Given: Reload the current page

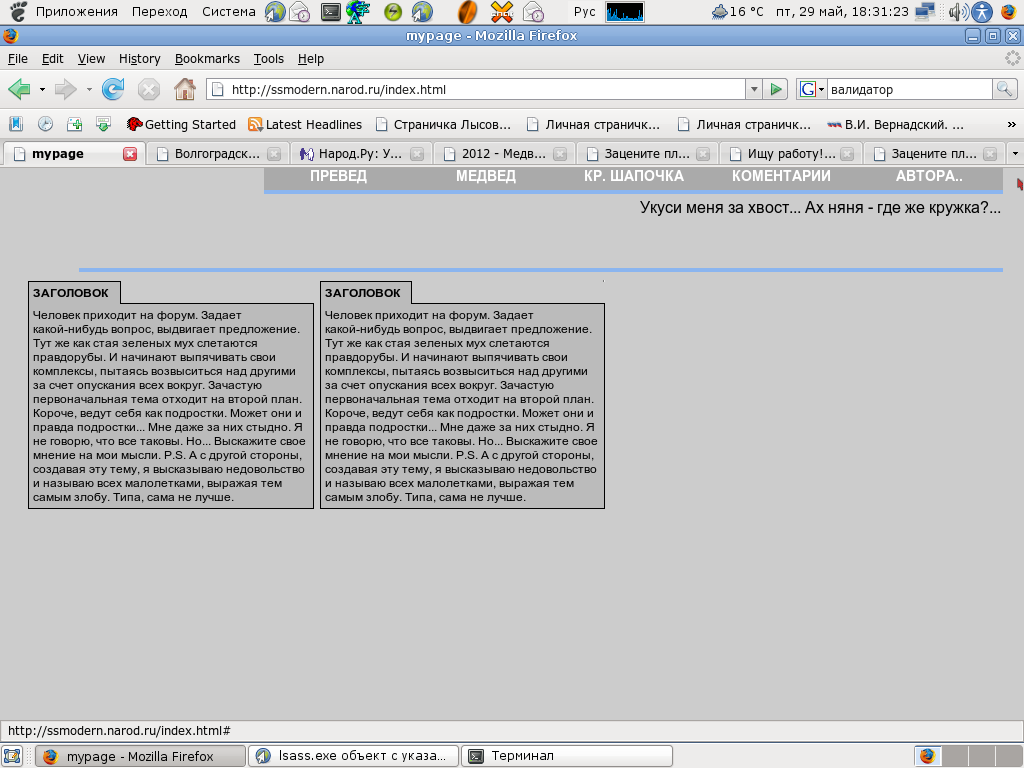Looking at the screenshot, I should 113,90.
